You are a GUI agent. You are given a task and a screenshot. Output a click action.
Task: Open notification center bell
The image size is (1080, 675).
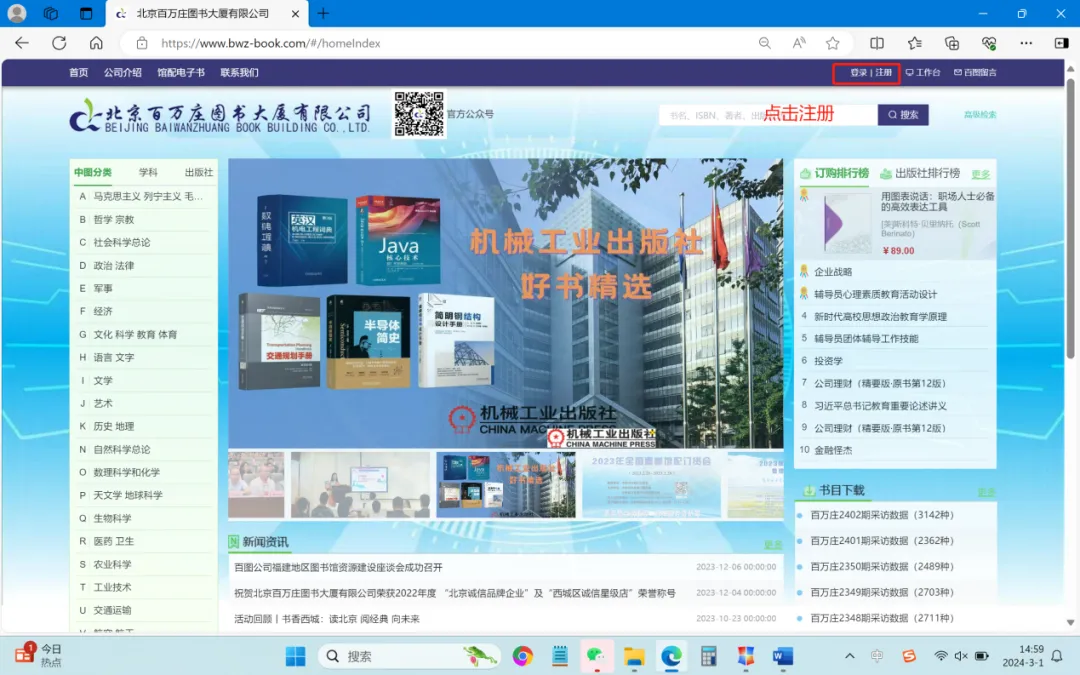coord(1057,656)
